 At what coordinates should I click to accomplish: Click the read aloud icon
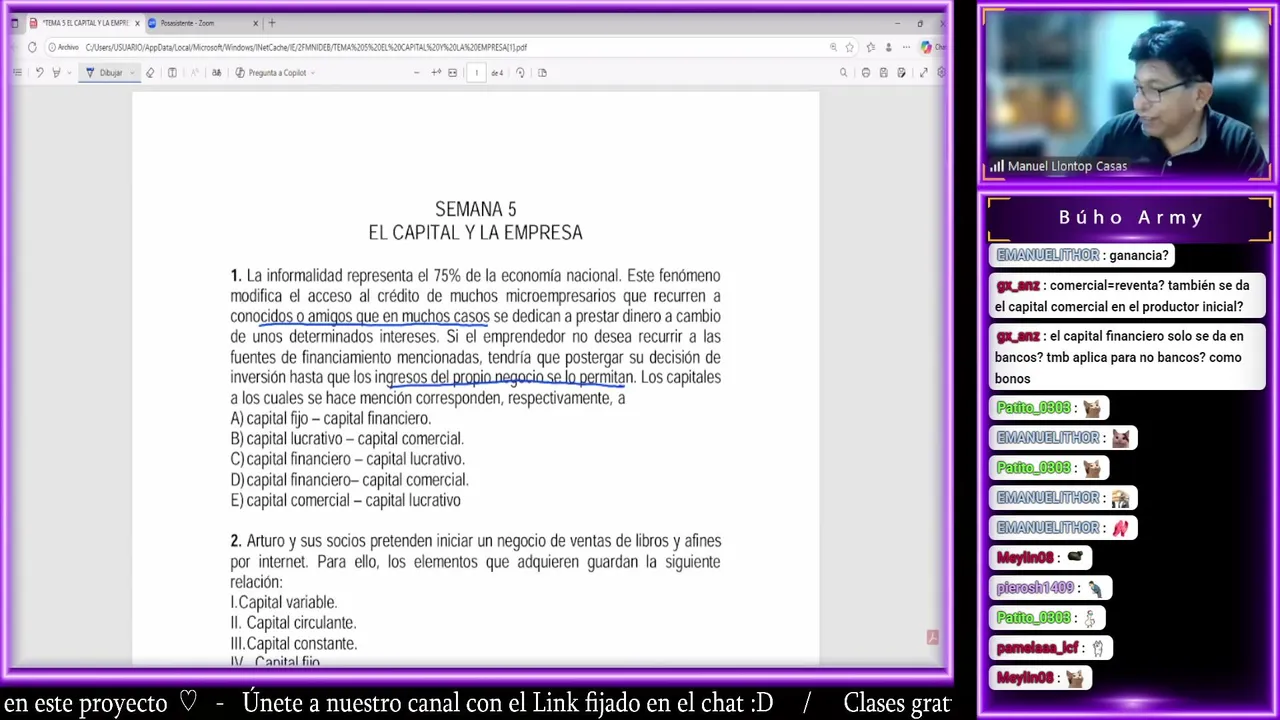point(194,72)
